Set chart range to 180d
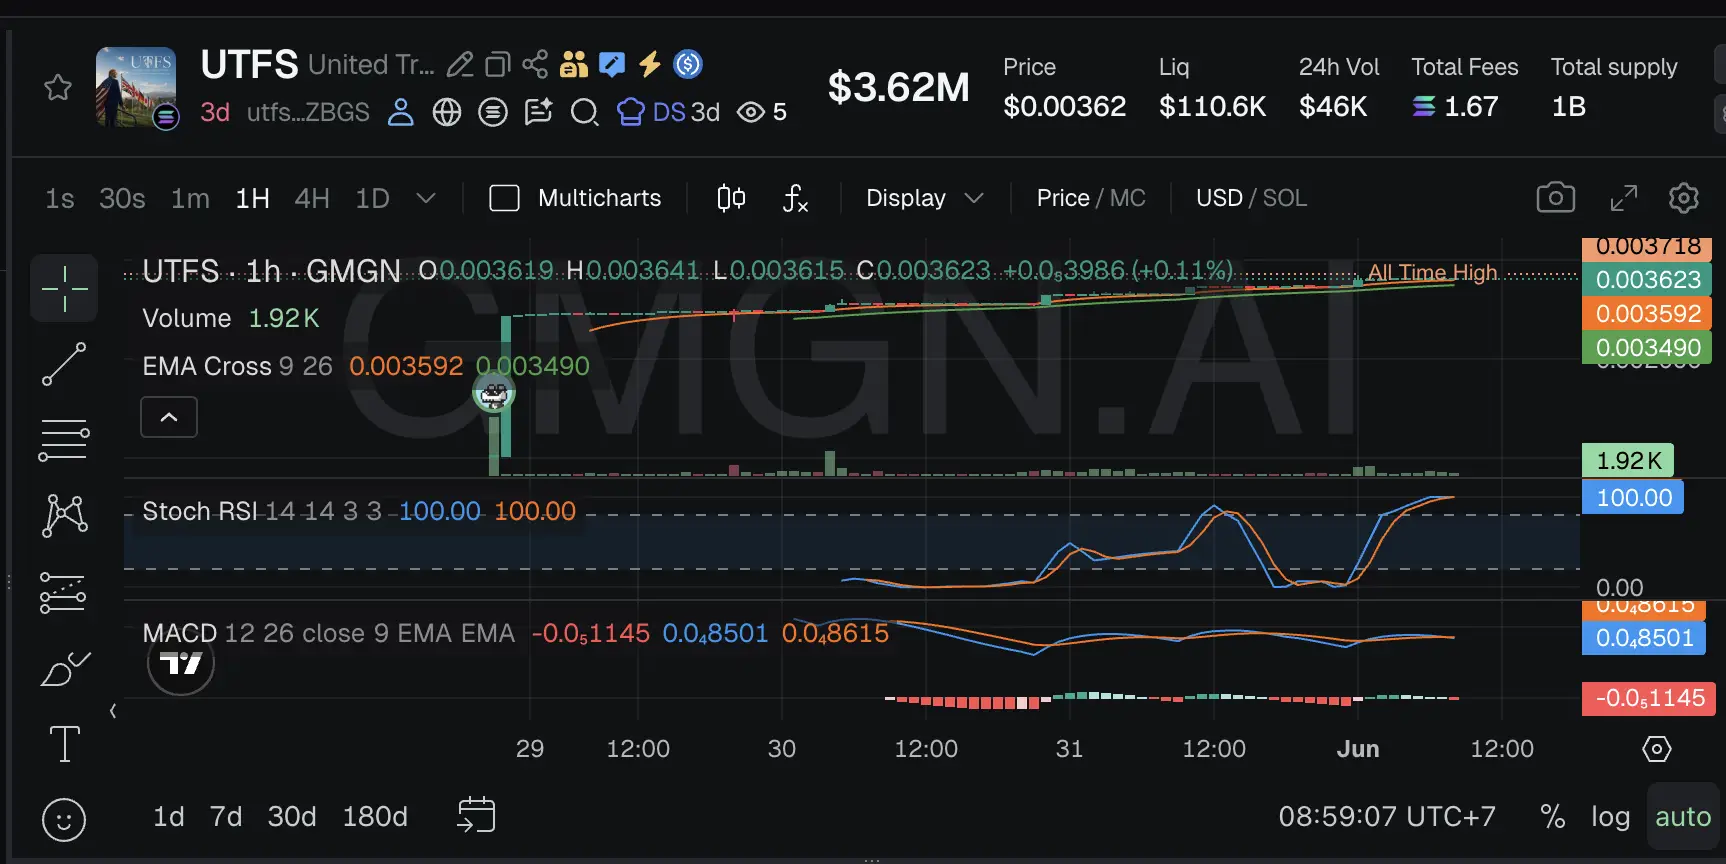This screenshot has width=1726, height=864. point(375,817)
